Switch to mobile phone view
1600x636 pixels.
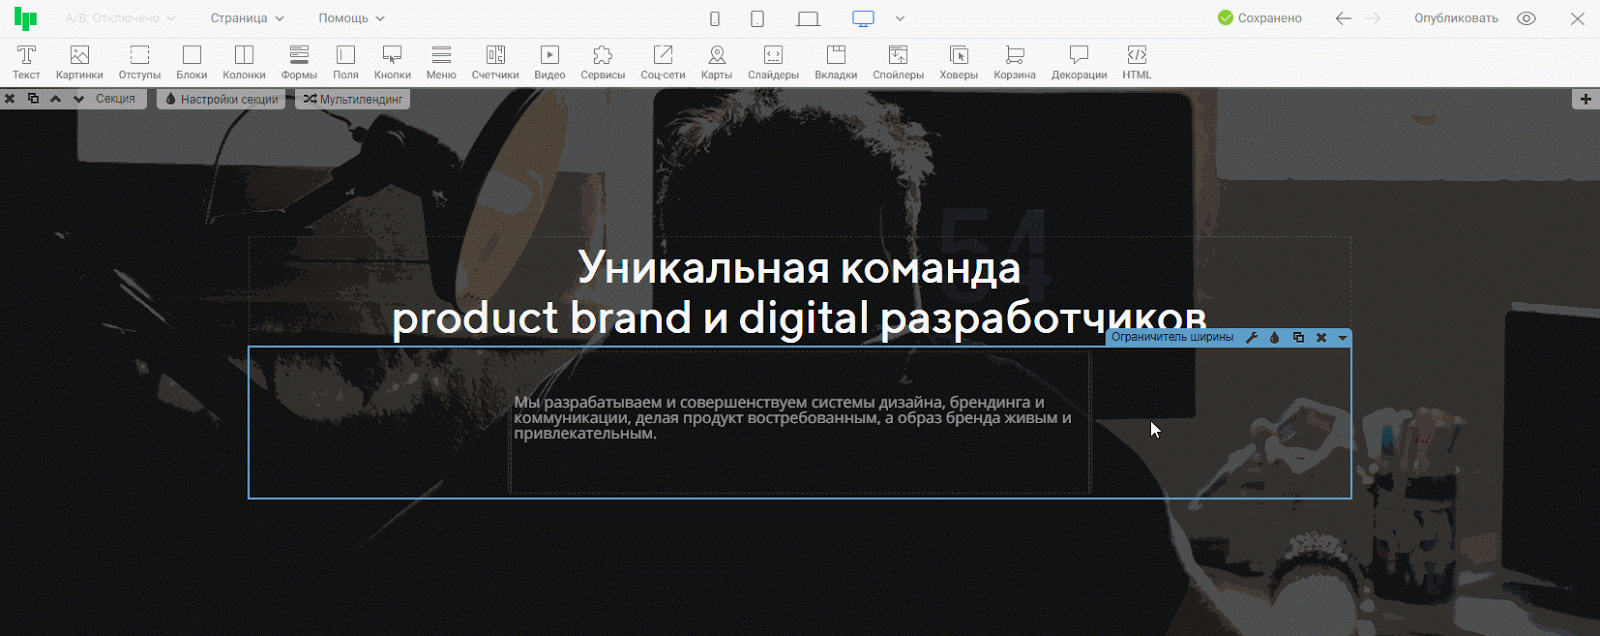[x=714, y=18]
